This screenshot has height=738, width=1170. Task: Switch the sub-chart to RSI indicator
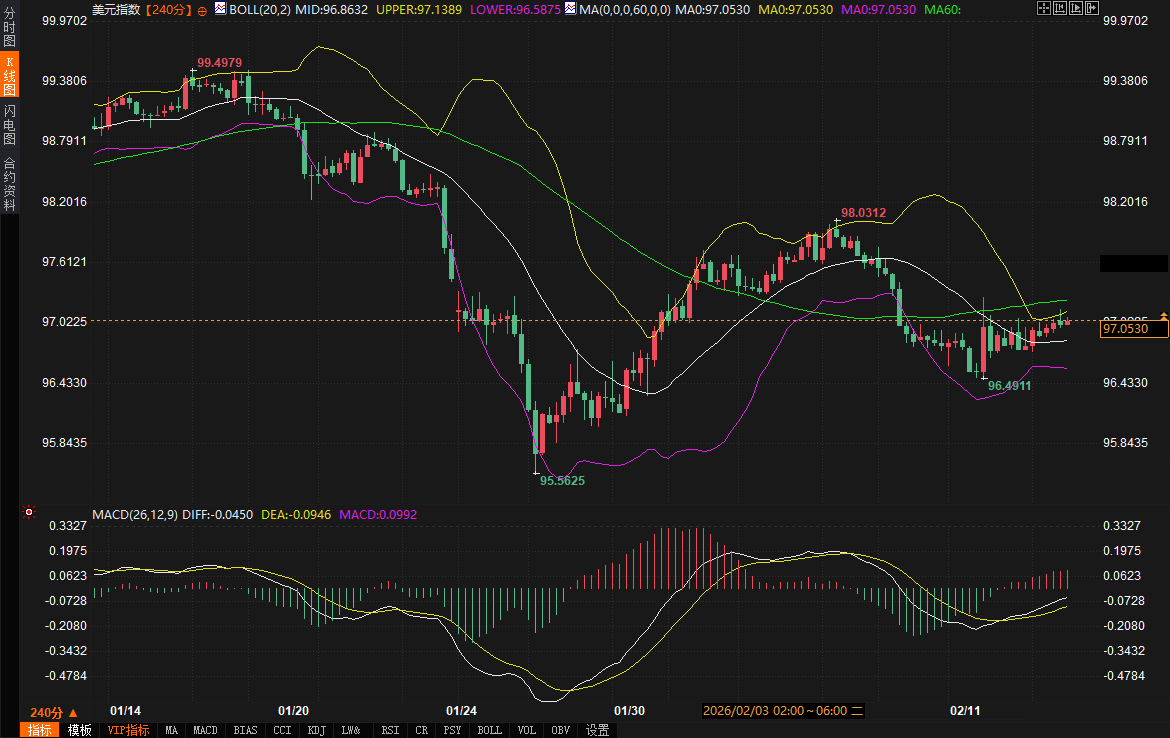(390, 730)
